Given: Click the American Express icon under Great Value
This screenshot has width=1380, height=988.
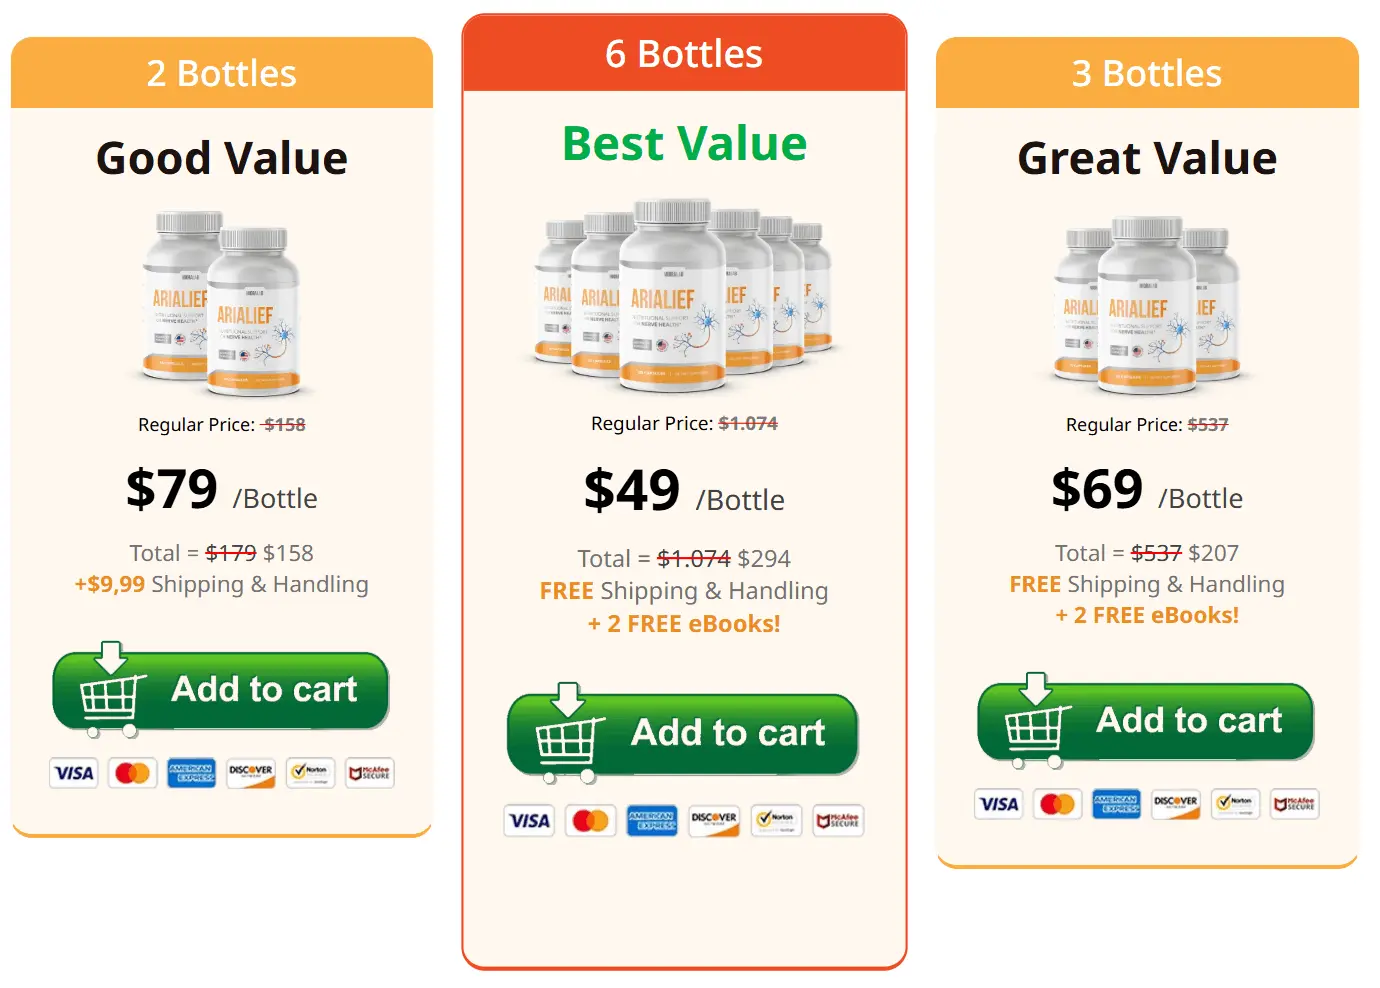Looking at the screenshot, I should click(x=1116, y=804).
